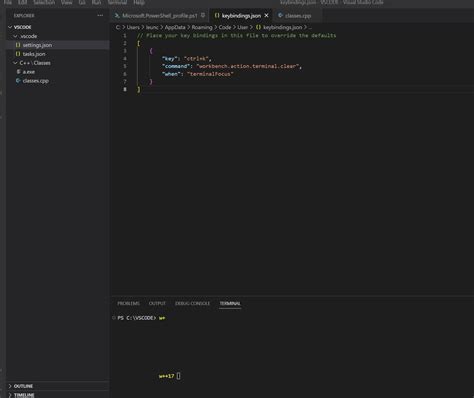
Task: Click the JSON icon beside tasks.json in Explorer
Action: click(x=18, y=54)
